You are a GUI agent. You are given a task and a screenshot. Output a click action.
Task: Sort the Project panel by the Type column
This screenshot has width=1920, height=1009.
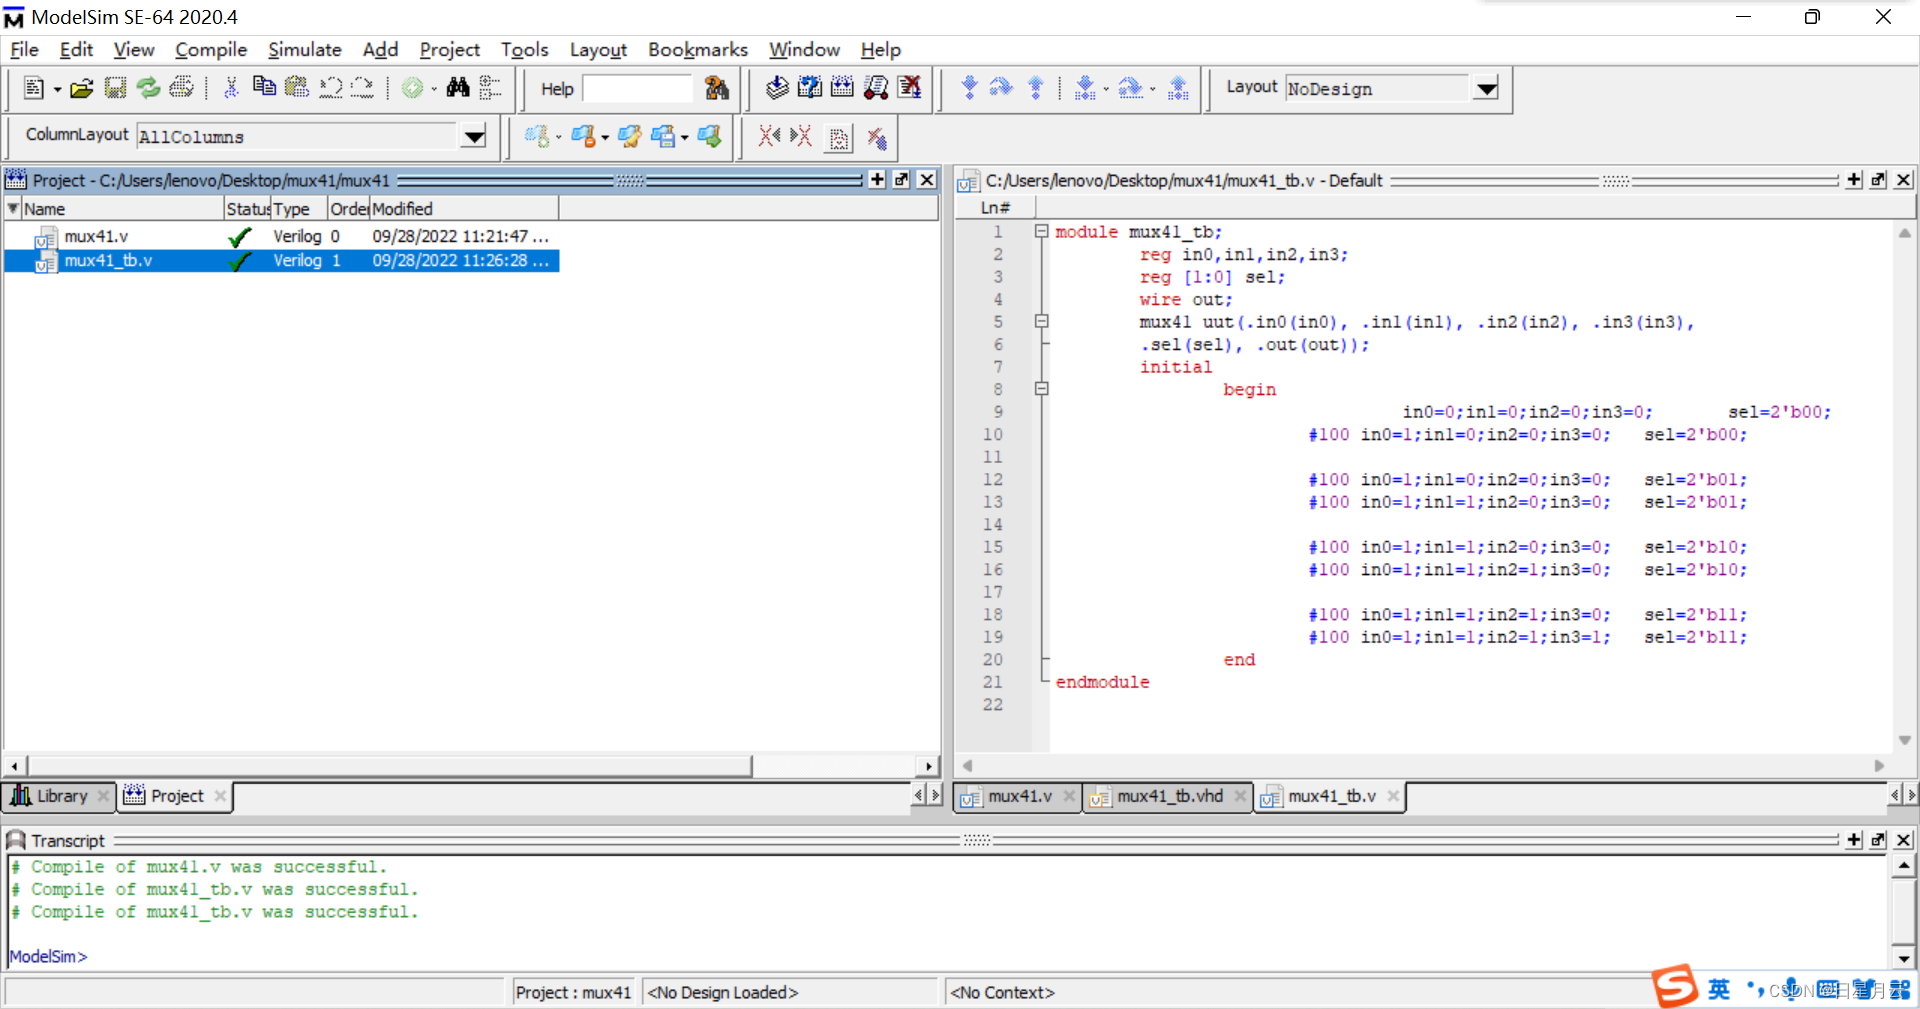pyautogui.click(x=300, y=208)
